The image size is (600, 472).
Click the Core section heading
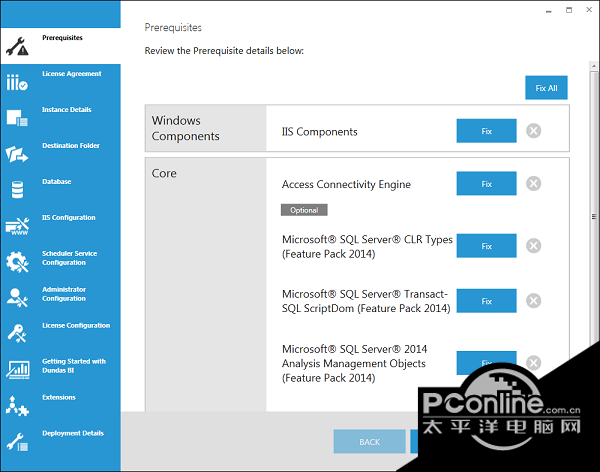[x=164, y=173]
